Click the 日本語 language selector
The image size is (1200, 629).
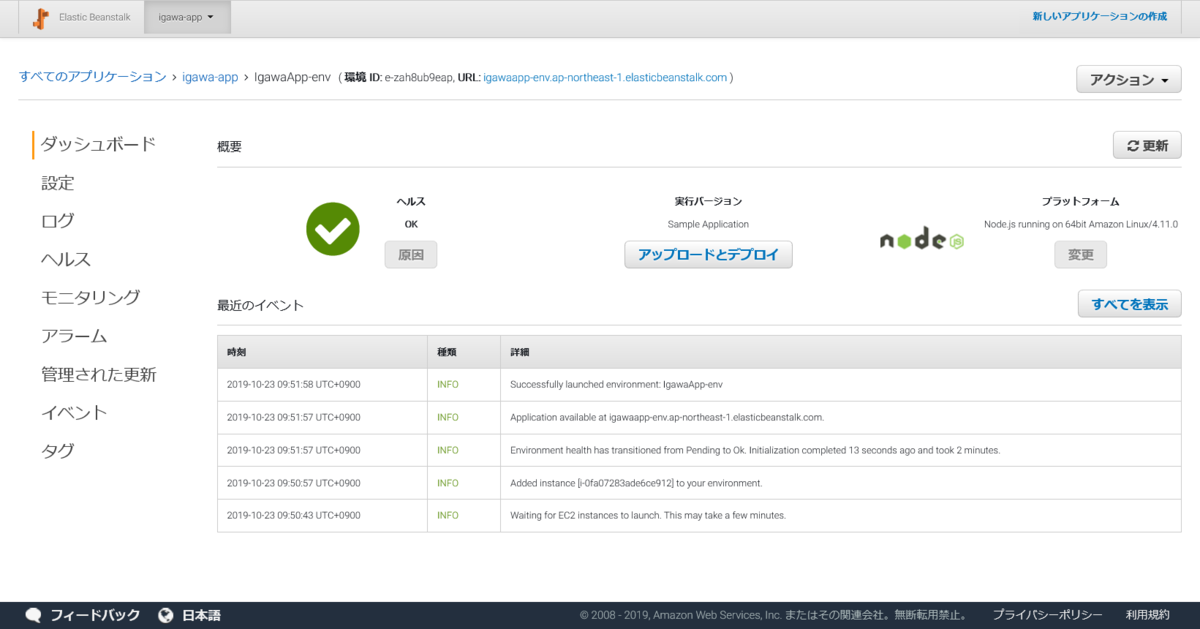201,615
